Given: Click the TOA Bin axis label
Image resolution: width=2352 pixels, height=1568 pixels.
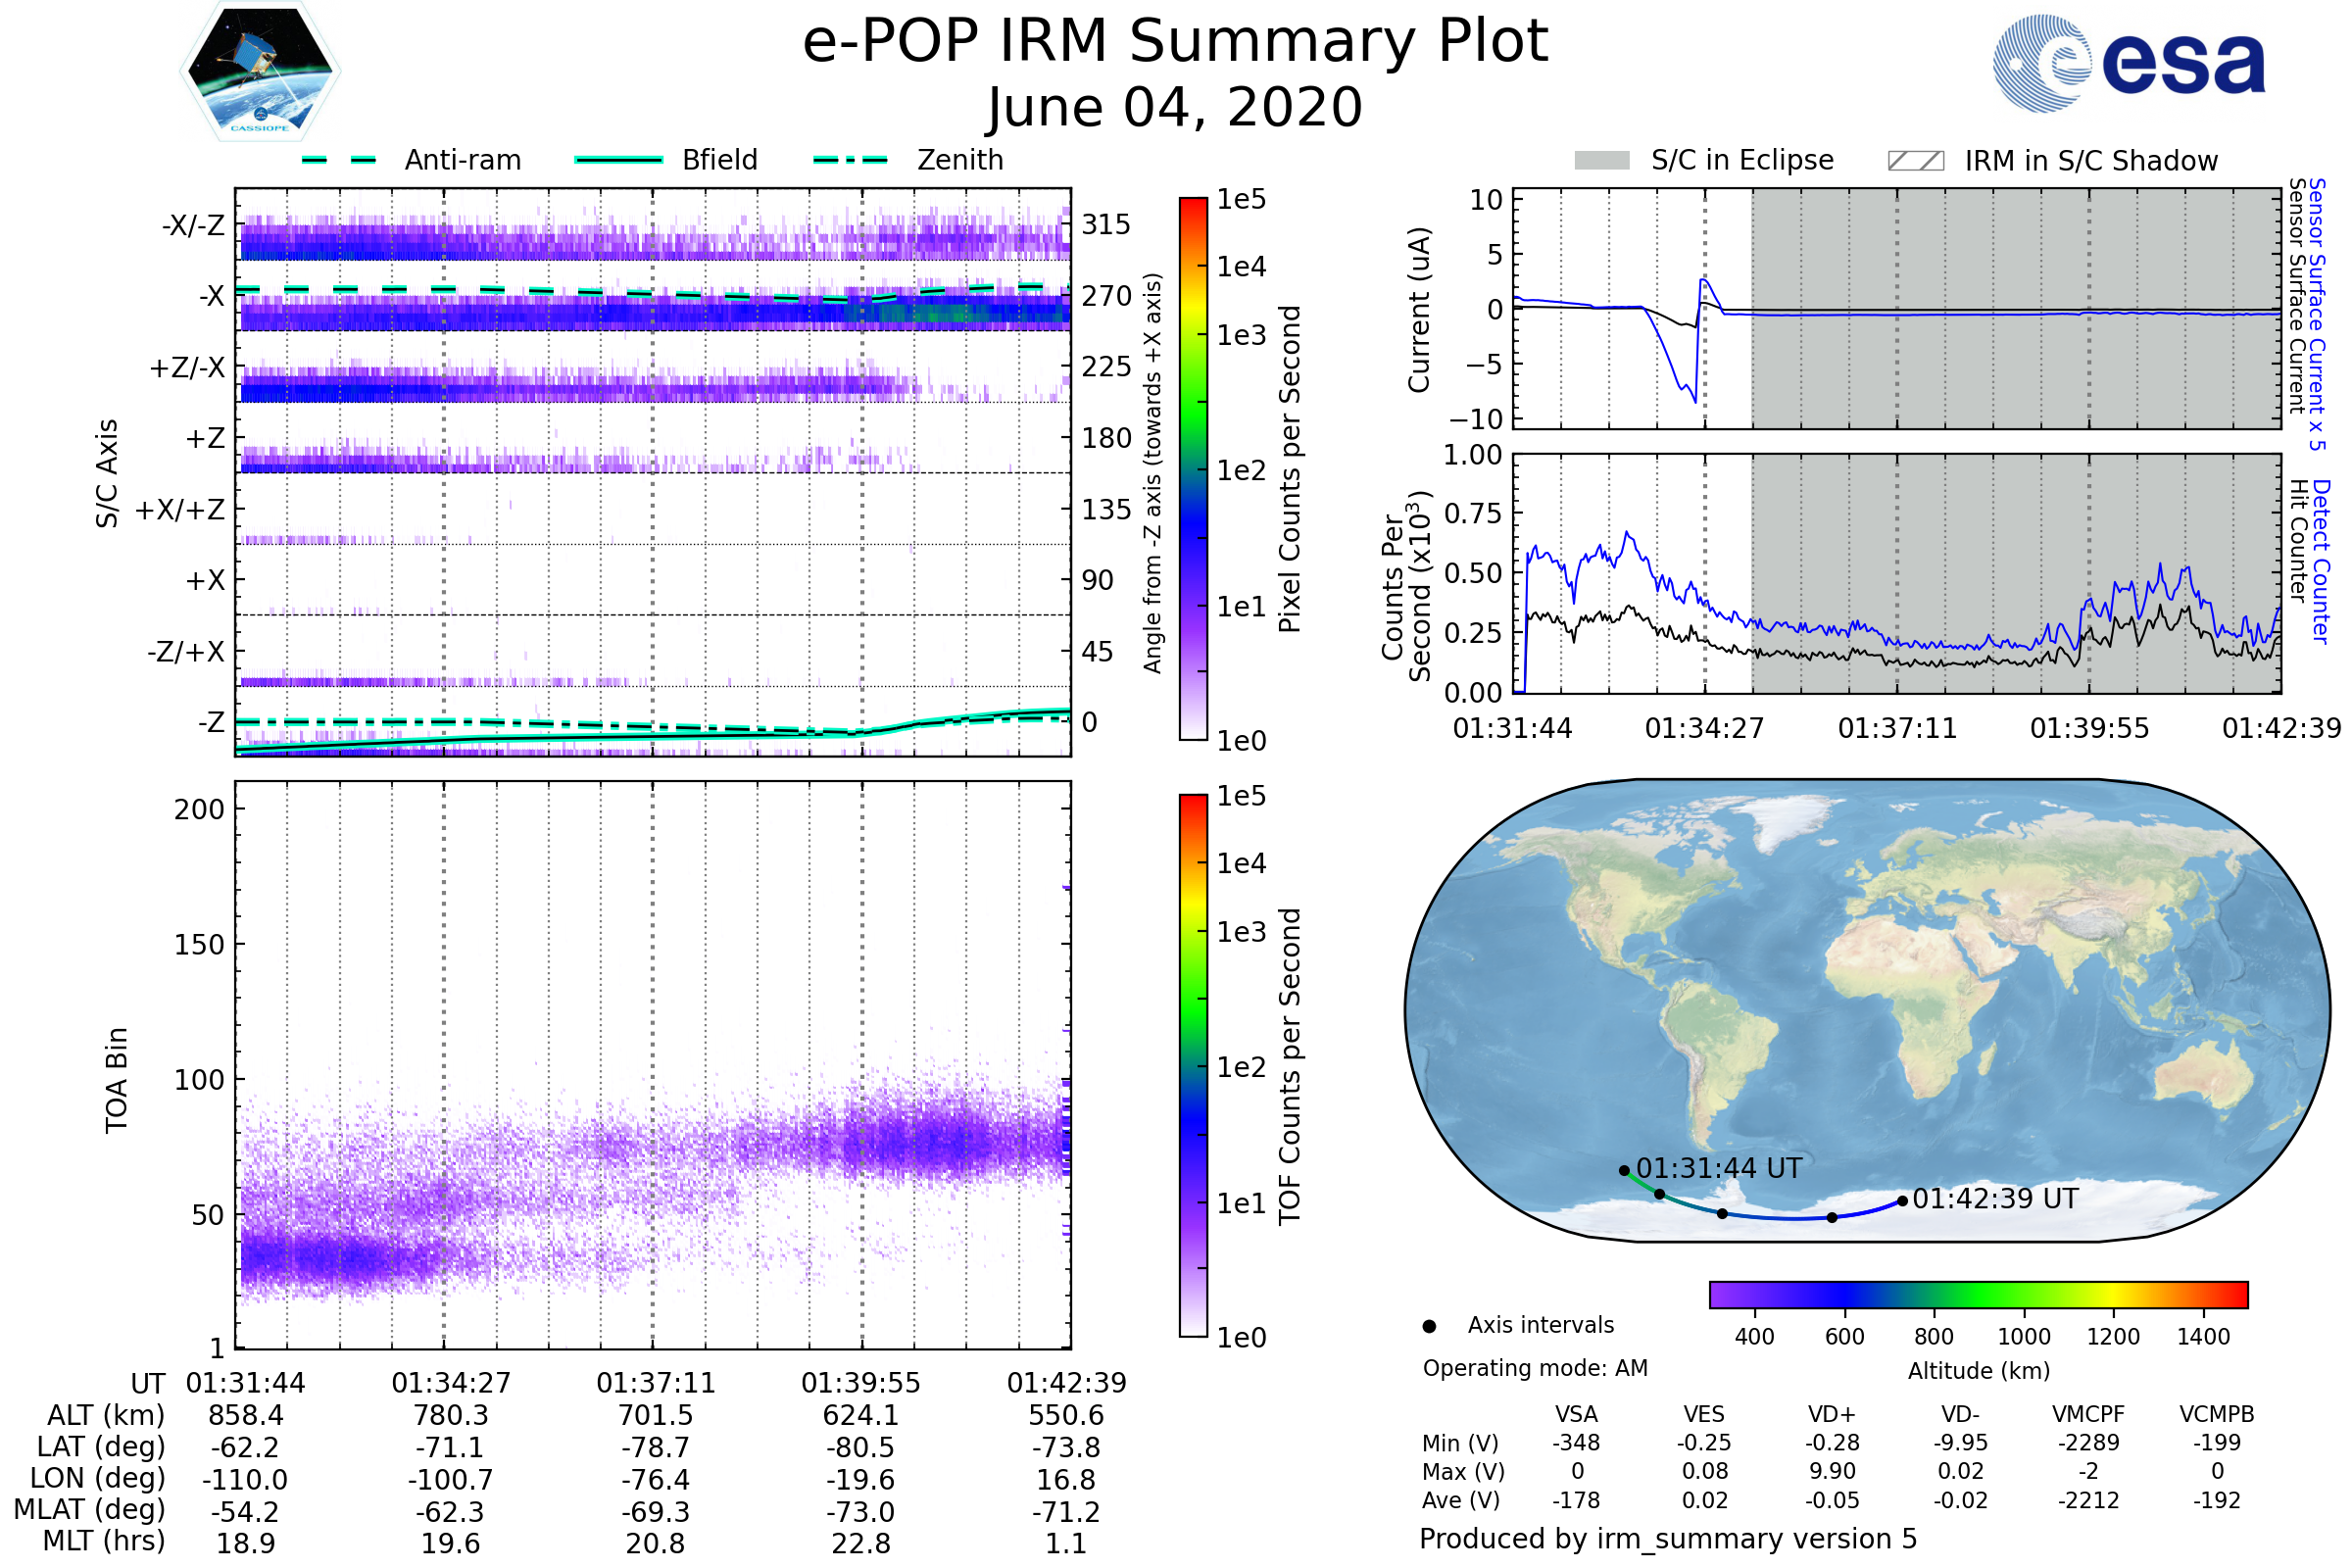Looking at the screenshot, I should point(117,1079).
